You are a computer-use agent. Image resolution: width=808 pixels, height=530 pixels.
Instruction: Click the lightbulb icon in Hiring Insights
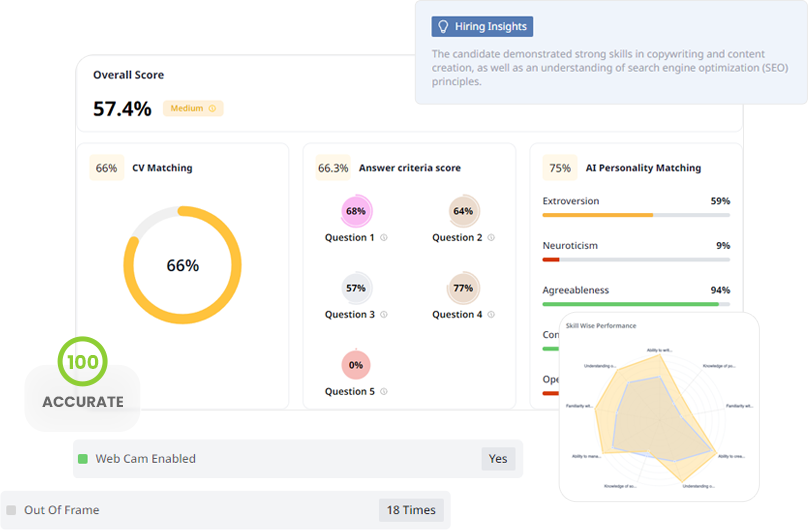[444, 27]
